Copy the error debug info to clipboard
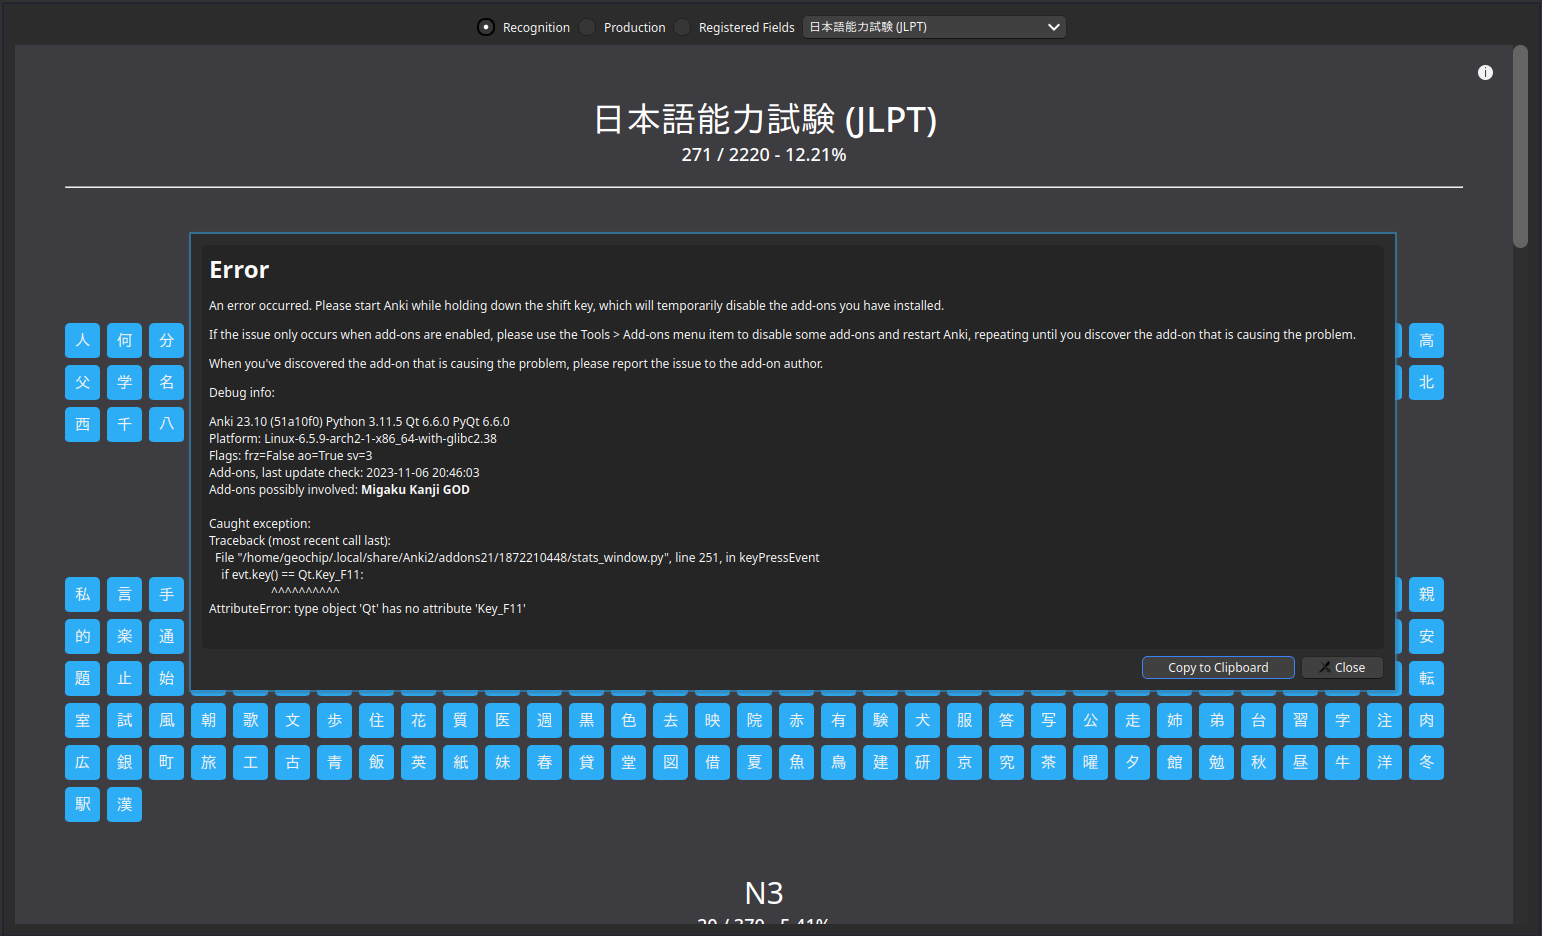The height and width of the screenshot is (936, 1542). (1217, 667)
